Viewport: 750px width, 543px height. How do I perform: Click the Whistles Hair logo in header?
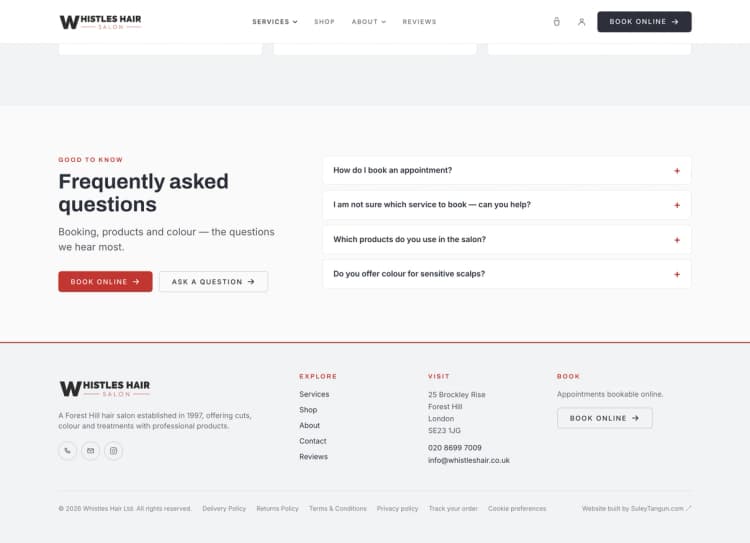coord(100,22)
